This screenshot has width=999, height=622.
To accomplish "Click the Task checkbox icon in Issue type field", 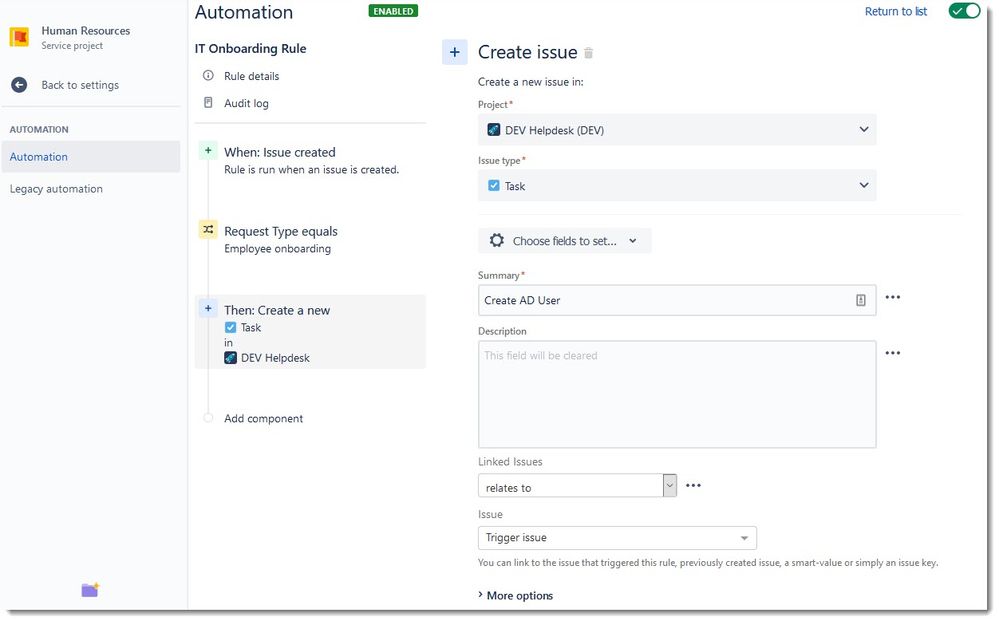I will [x=494, y=185].
